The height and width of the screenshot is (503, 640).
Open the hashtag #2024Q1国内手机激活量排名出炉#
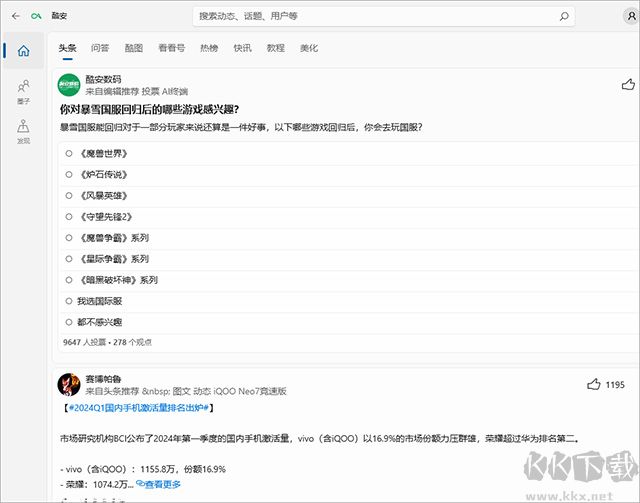click(x=139, y=408)
